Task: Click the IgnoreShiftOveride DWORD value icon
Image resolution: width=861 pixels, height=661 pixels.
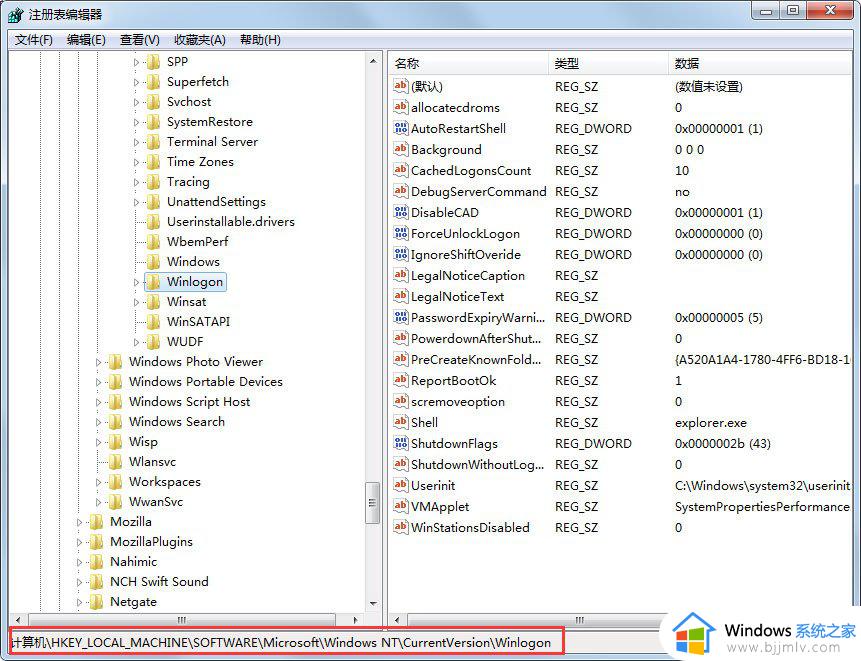Action: coord(401,254)
